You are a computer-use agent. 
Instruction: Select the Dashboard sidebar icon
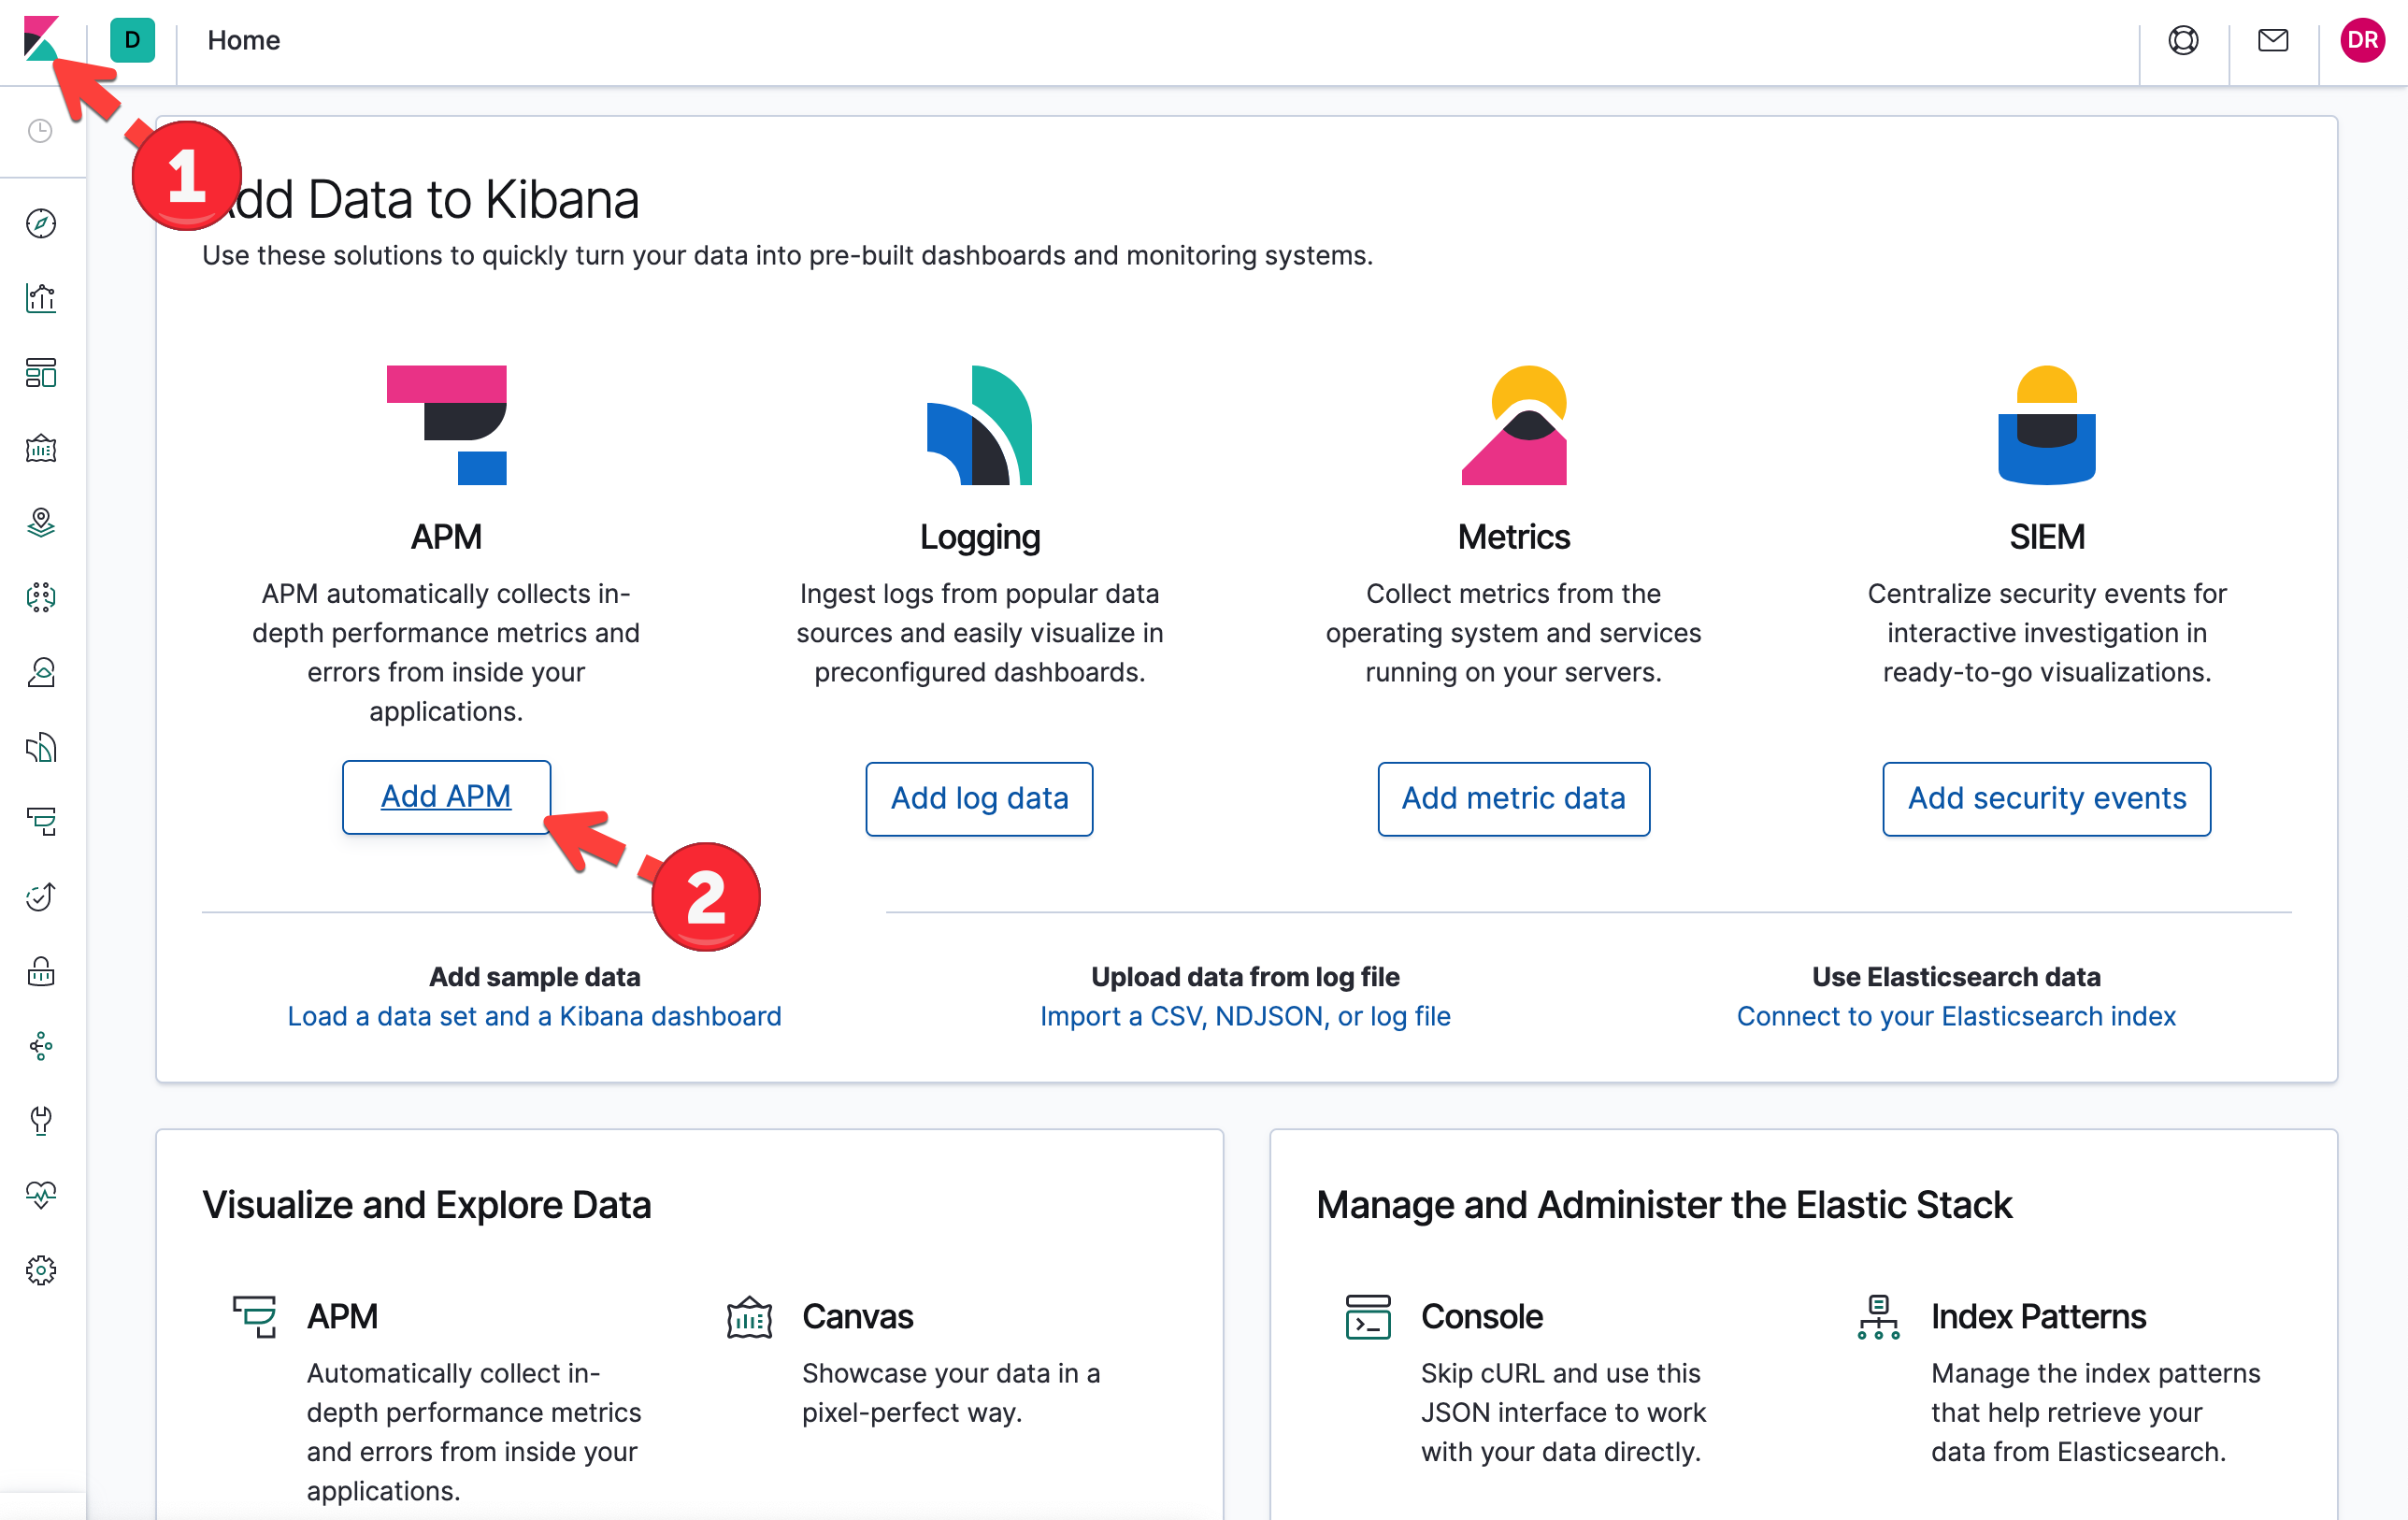pyautogui.click(x=42, y=371)
